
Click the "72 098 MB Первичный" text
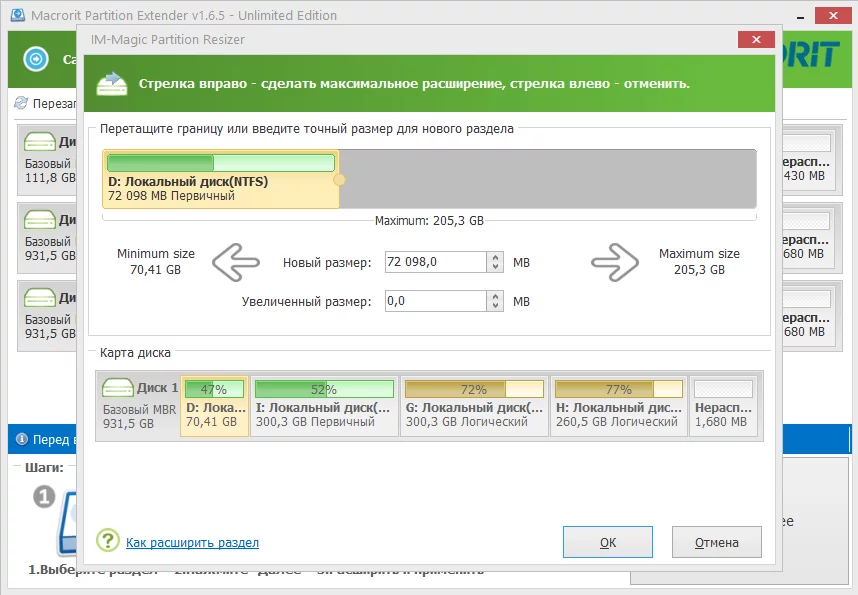click(x=171, y=196)
